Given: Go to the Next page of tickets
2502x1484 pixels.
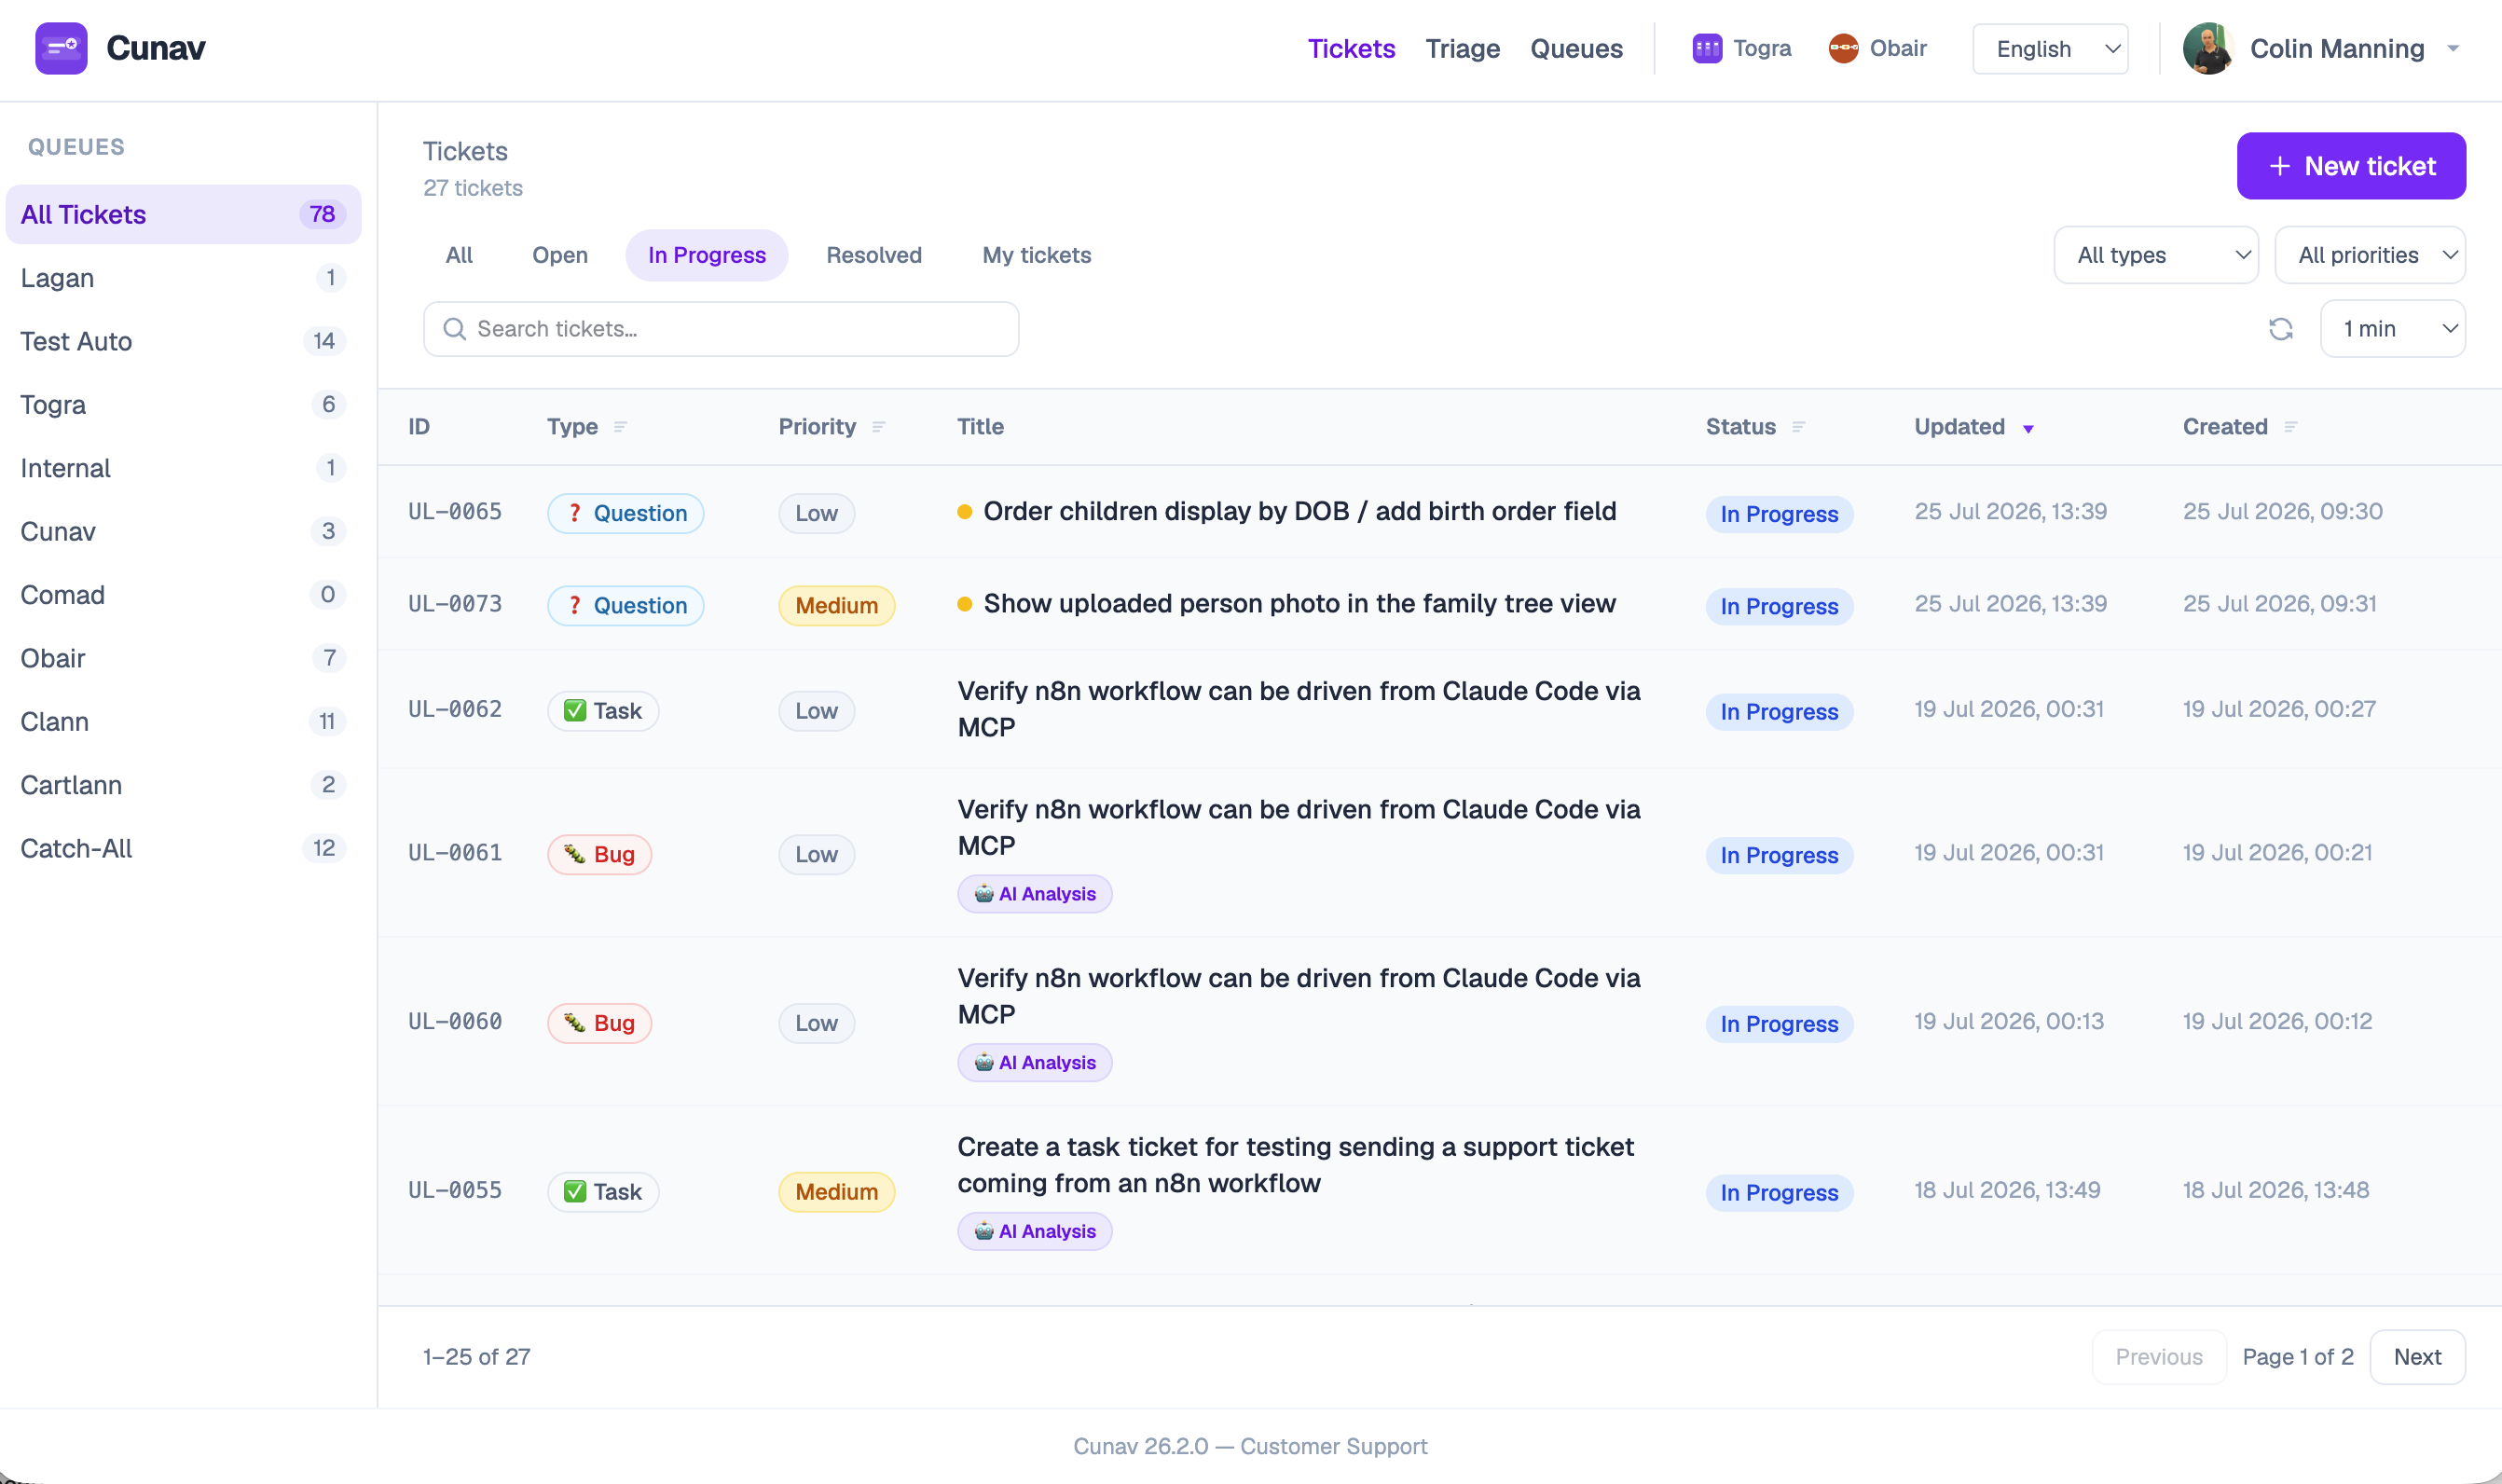Looking at the screenshot, I should (x=2417, y=1357).
